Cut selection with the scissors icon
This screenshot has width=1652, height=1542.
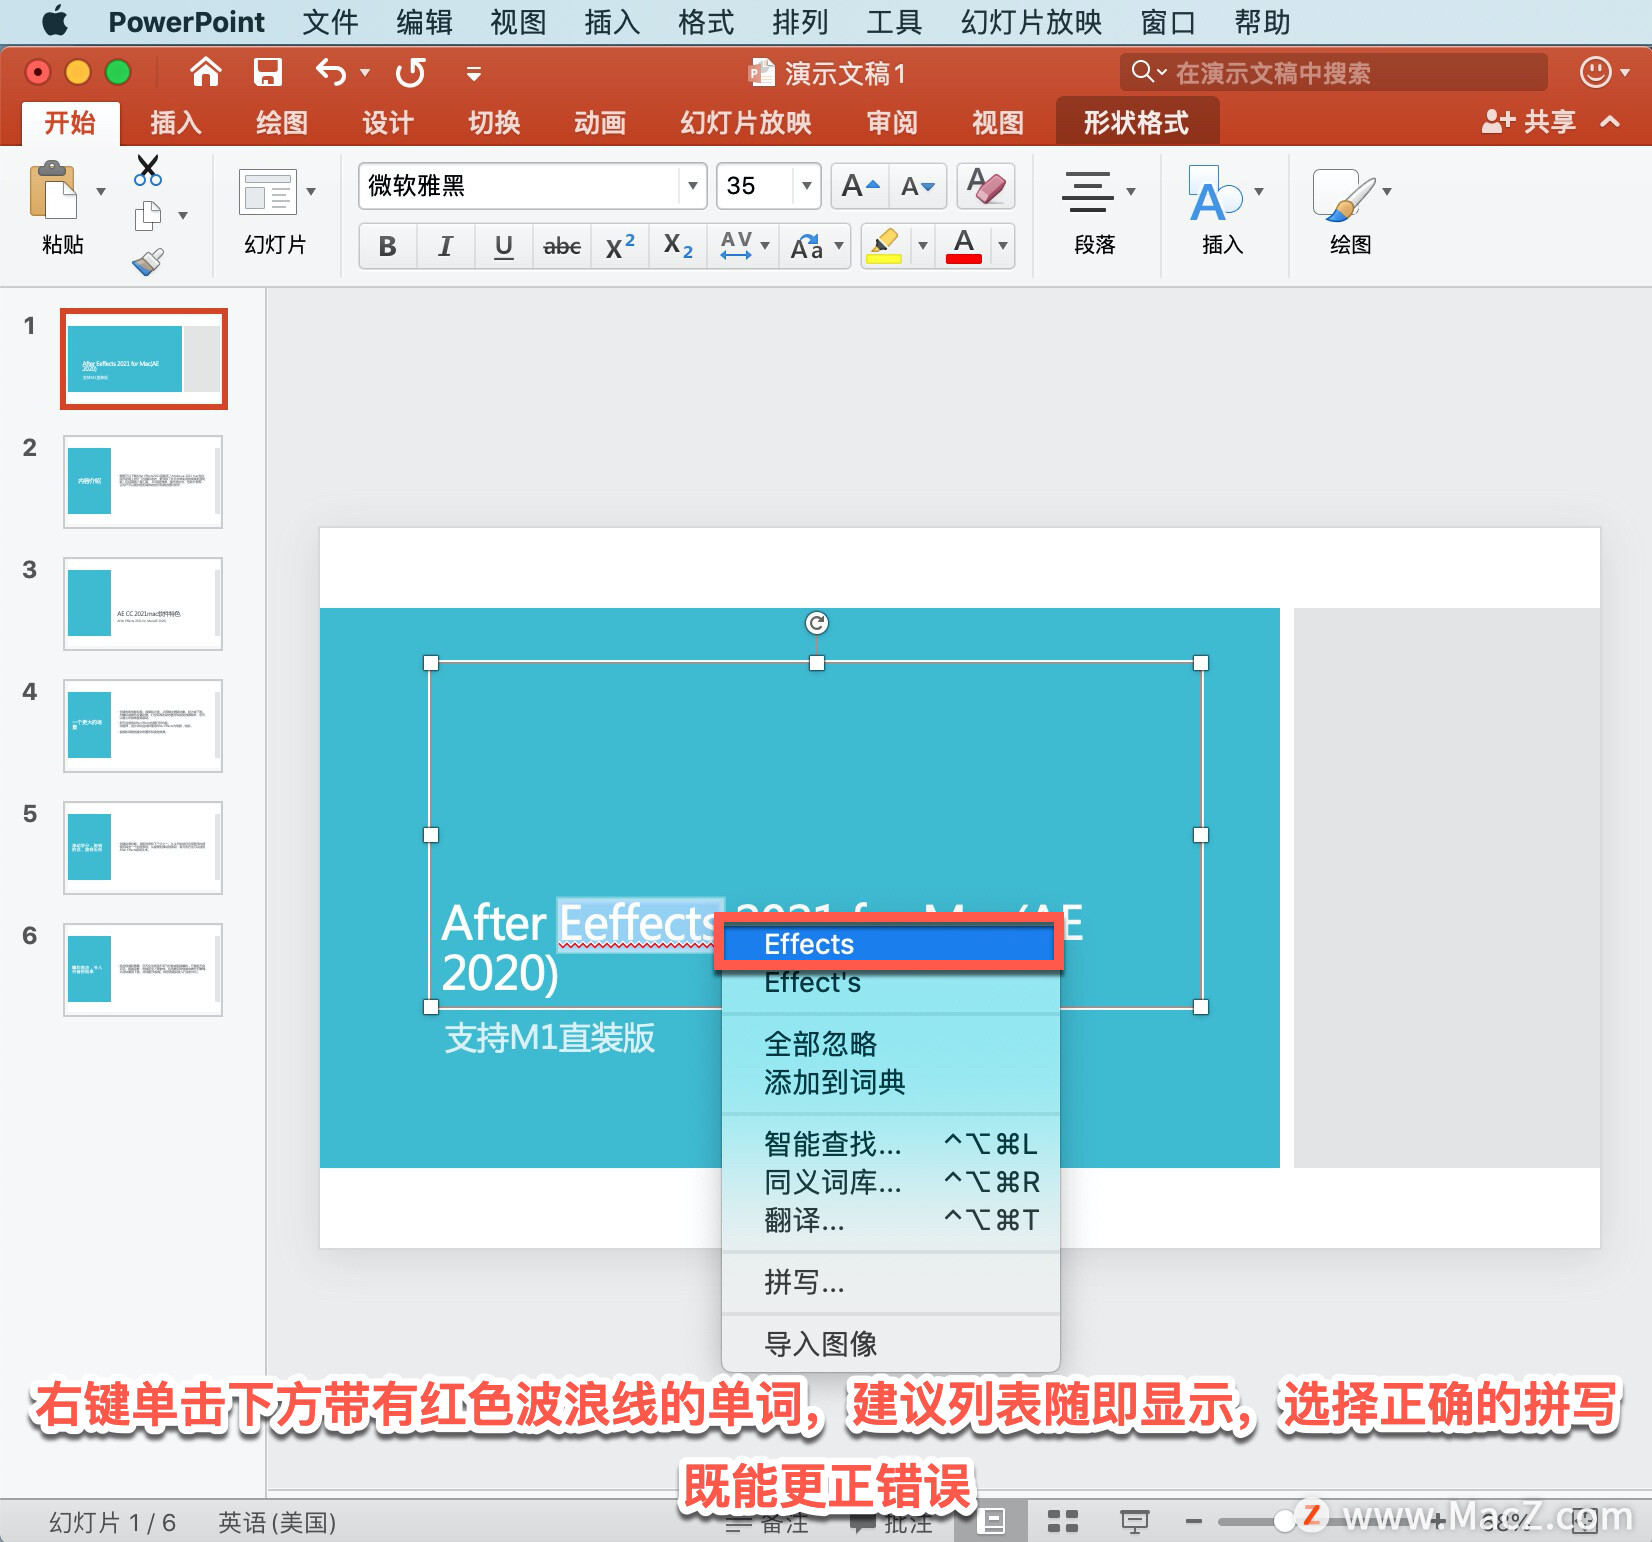148,171
